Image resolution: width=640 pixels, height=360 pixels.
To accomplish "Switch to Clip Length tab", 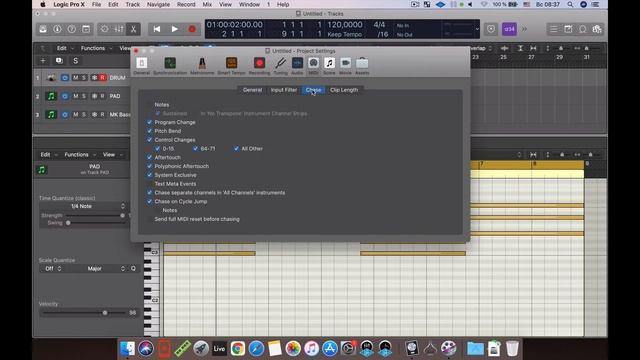I will (344, 90).
